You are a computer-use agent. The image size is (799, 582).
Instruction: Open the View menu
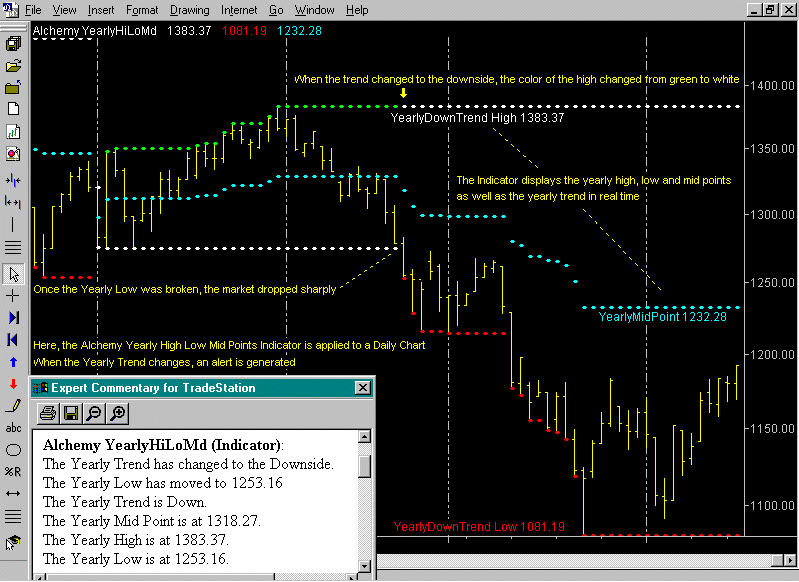click(x=65, y=10)
